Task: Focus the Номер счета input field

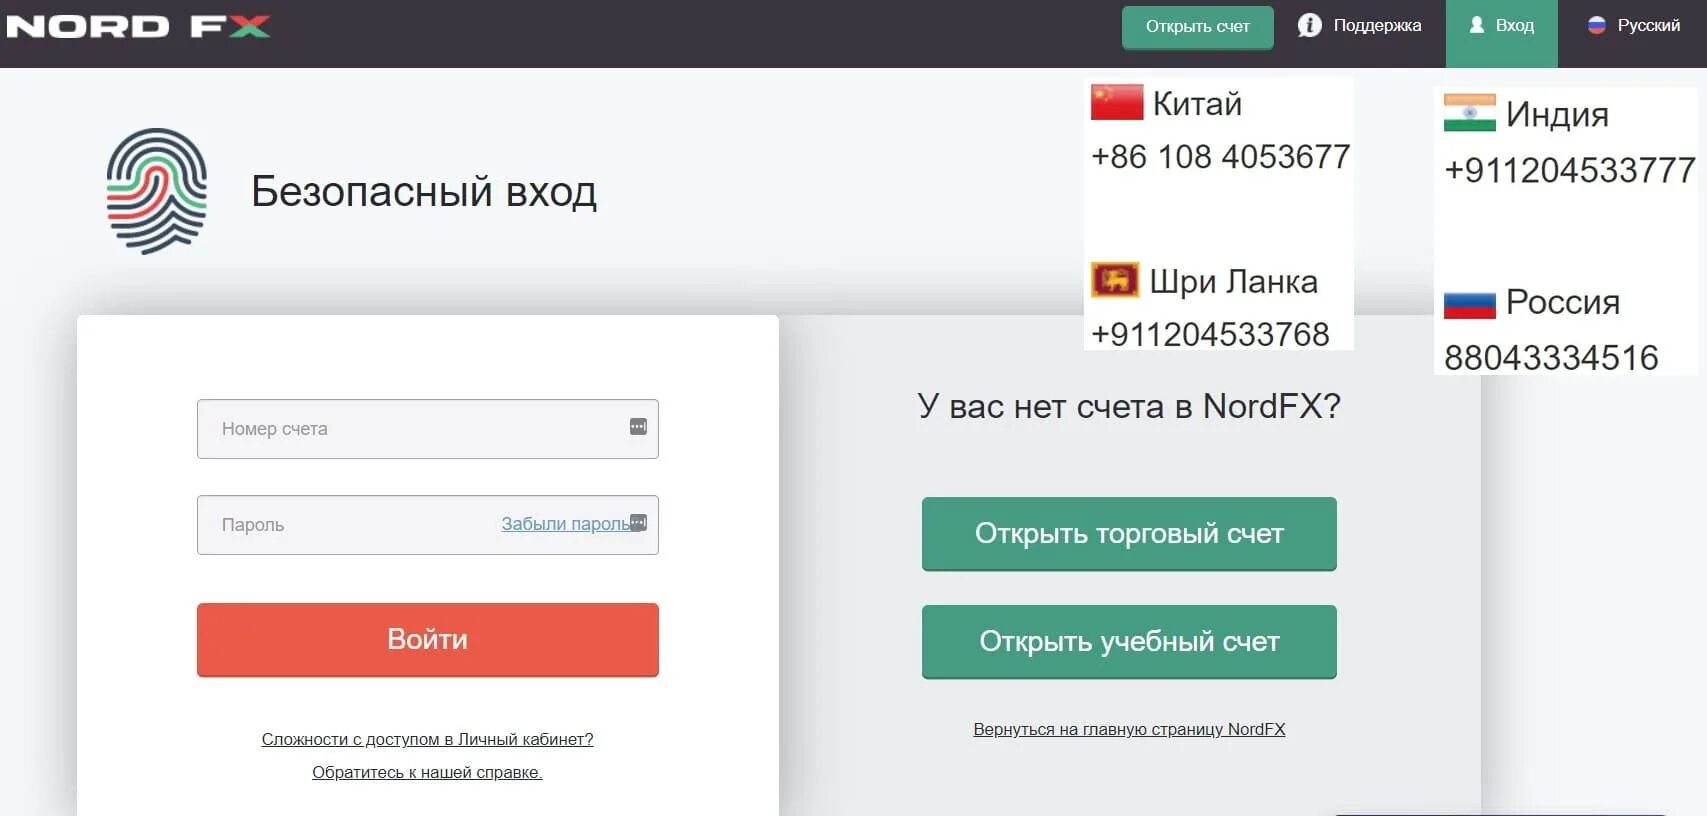Action: pos(427,429)
